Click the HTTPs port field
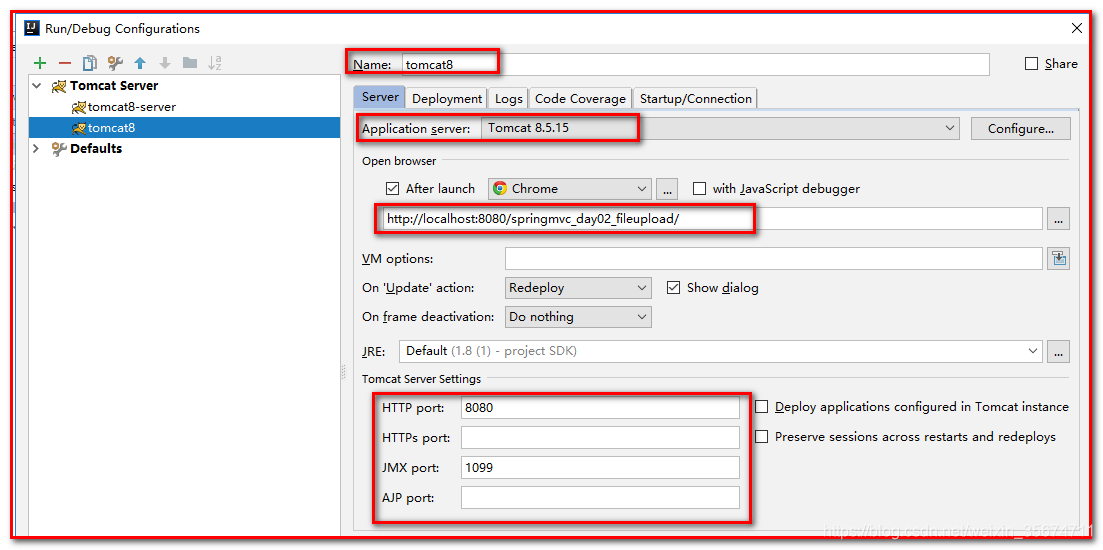Image resolution: width=1103 pixels, height=550 pixels. 600,437
